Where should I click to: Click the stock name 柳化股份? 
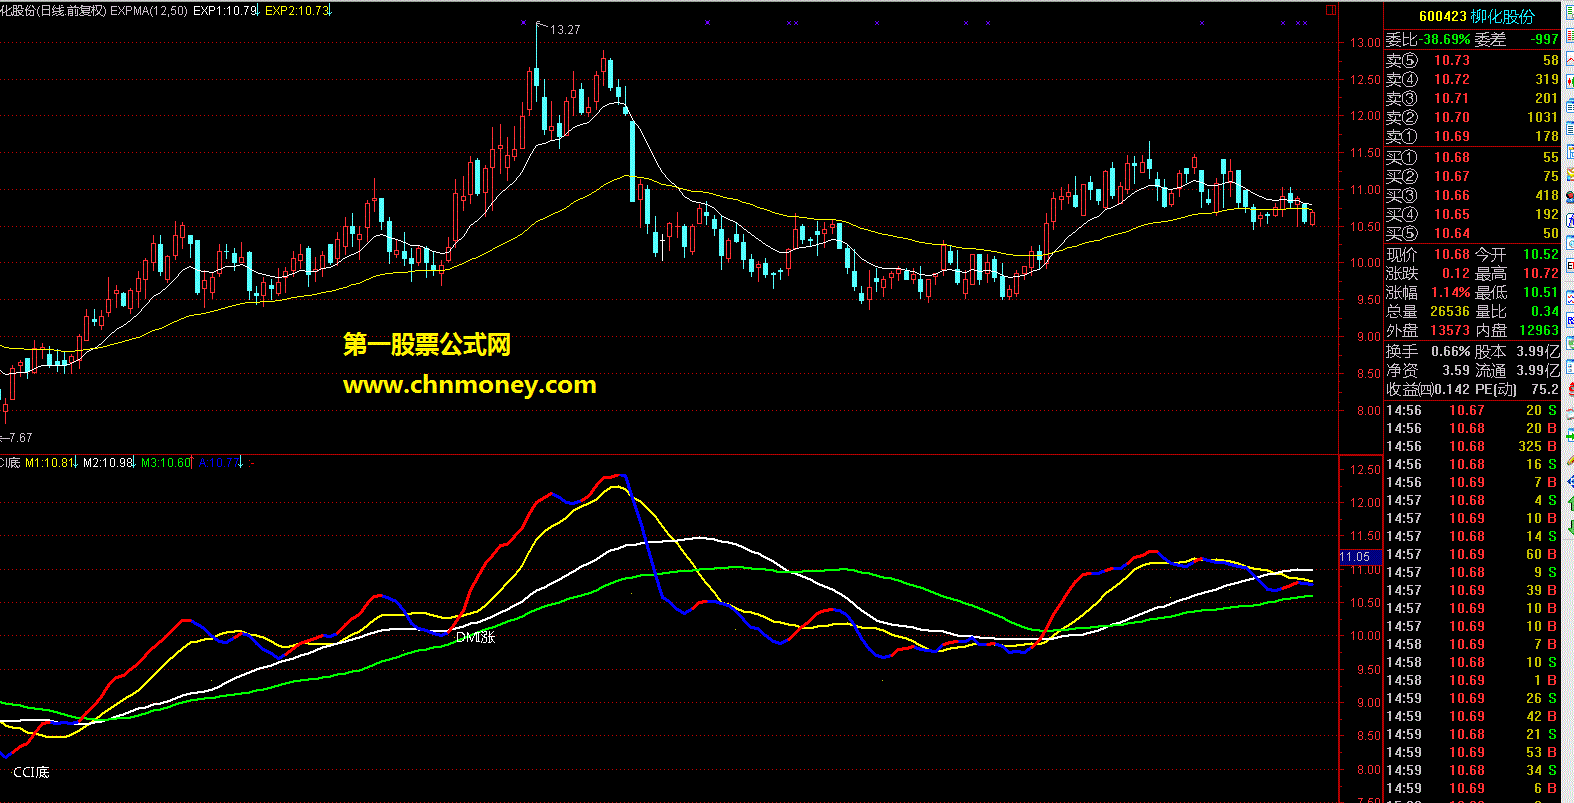point(1502,16)
